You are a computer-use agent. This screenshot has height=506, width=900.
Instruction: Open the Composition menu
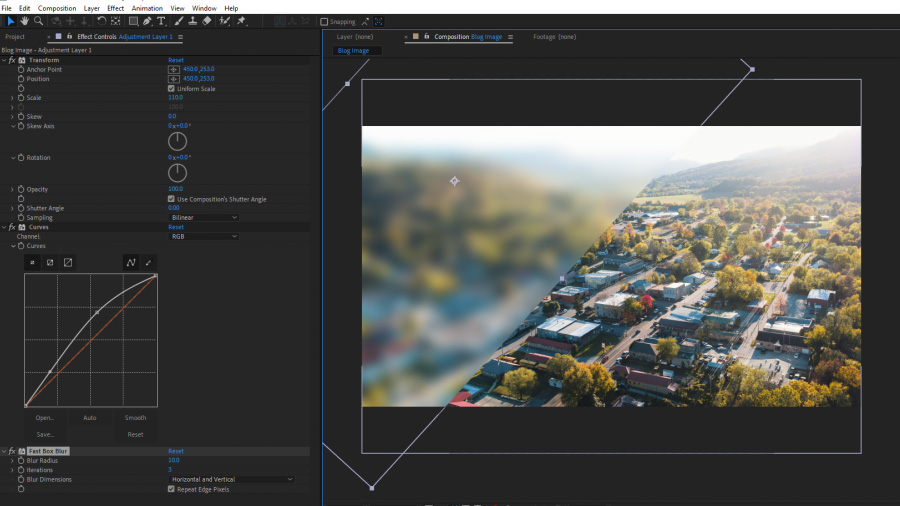pyautogui.click(x=57, y=8)
